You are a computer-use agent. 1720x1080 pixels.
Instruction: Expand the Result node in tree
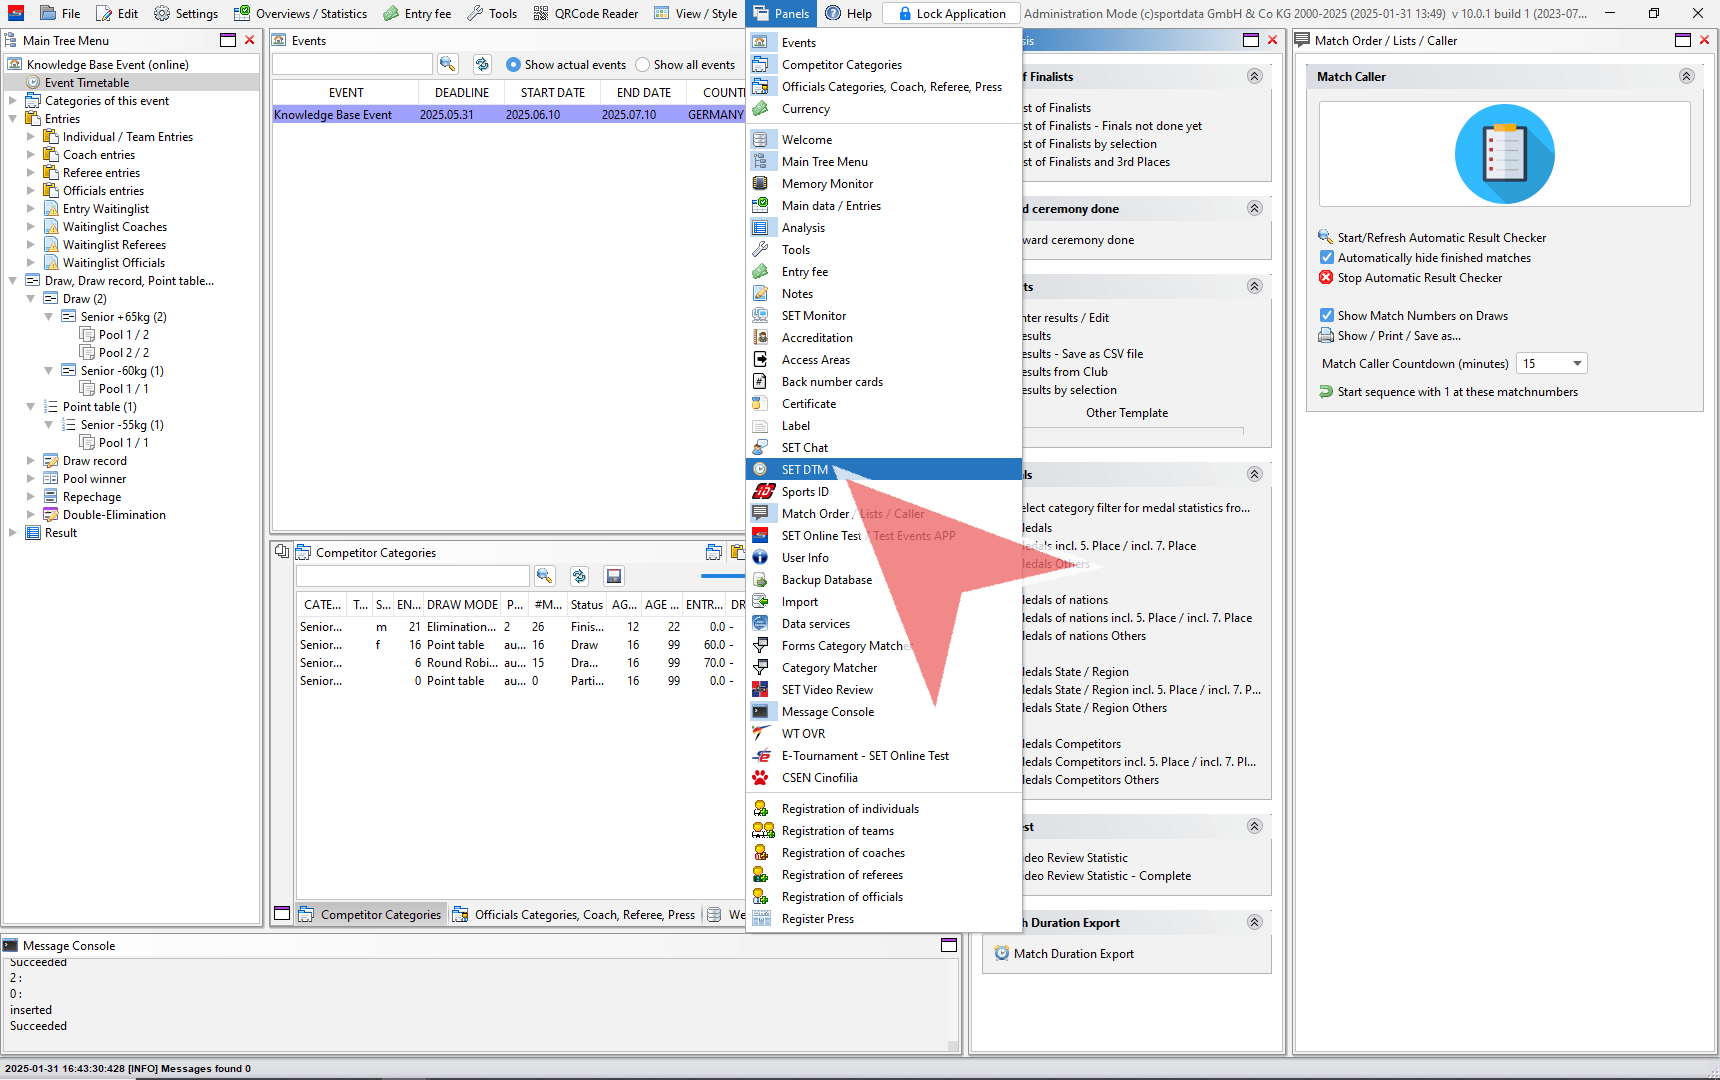(13, 533)
